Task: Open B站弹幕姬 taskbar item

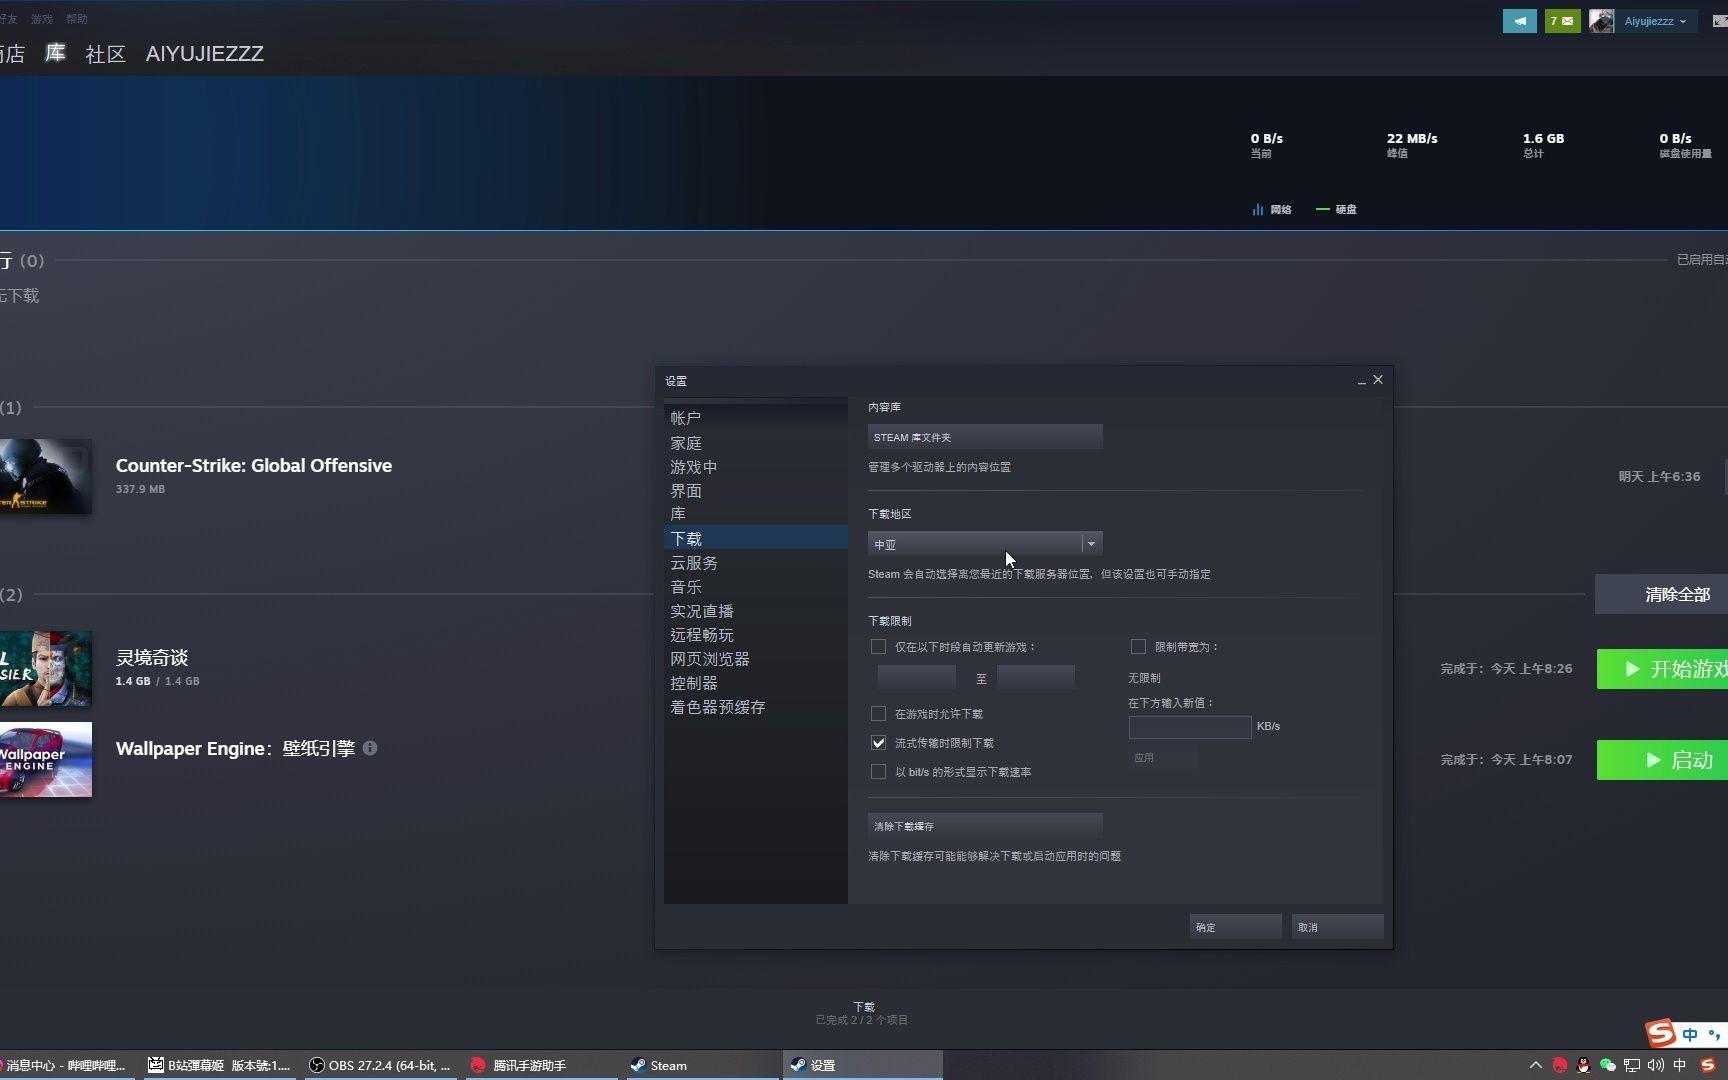Action: (219, 1065)
